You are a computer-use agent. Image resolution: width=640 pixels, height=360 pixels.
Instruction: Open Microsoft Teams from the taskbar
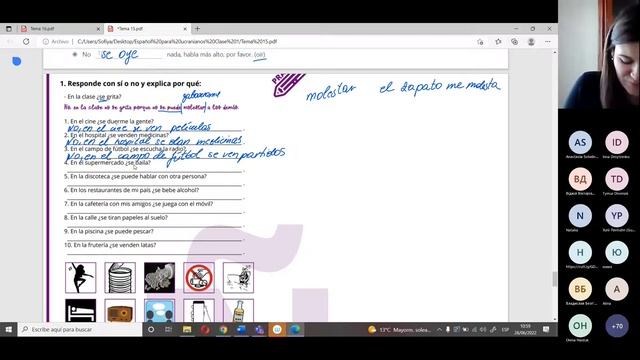[259, 329]
